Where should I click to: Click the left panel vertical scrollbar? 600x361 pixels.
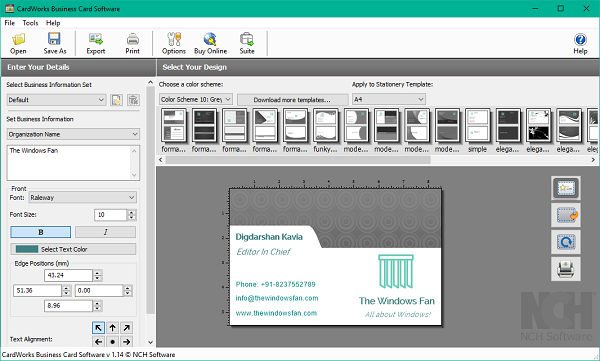pos(150,200)
